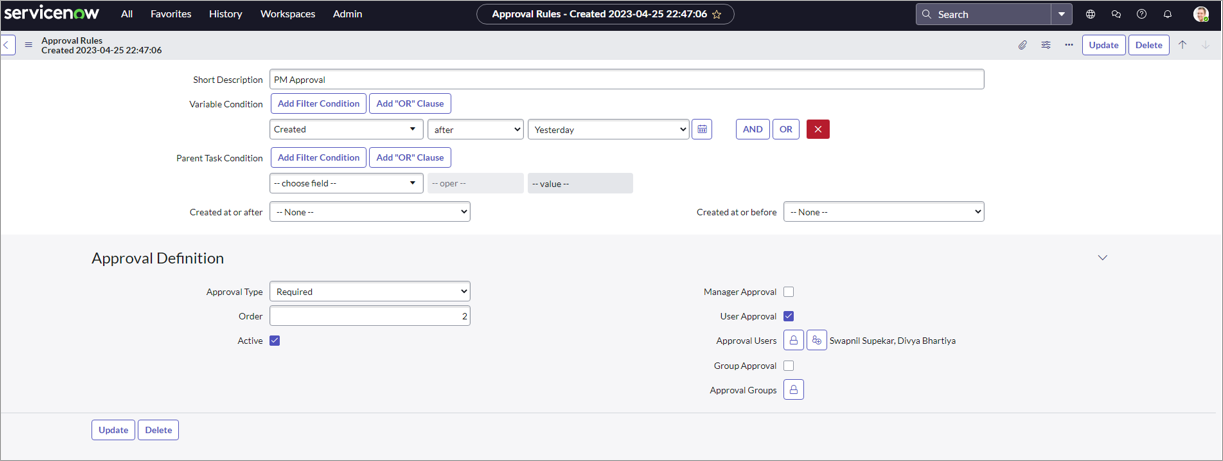Open the Workspaces menu
1223x461 pixels.
[x=287, y=14]
